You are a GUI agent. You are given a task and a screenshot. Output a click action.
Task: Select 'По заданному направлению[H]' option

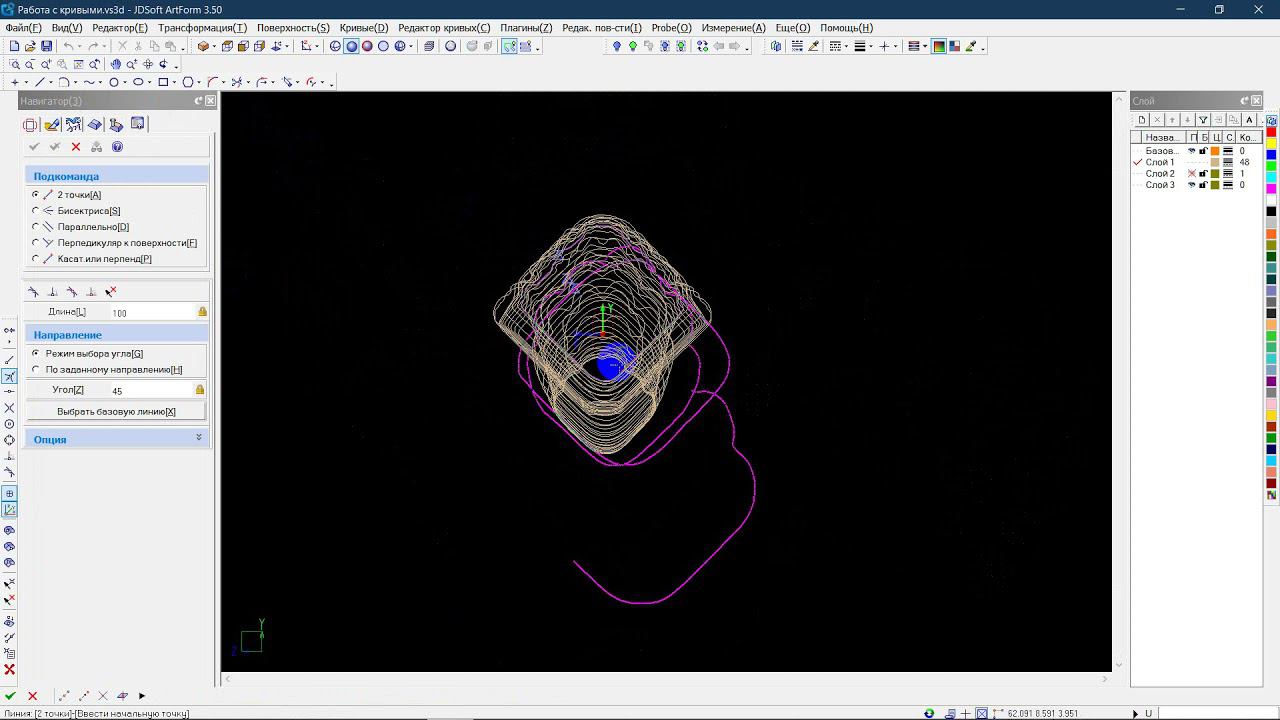pyautogui.click(x=36, y=370)
